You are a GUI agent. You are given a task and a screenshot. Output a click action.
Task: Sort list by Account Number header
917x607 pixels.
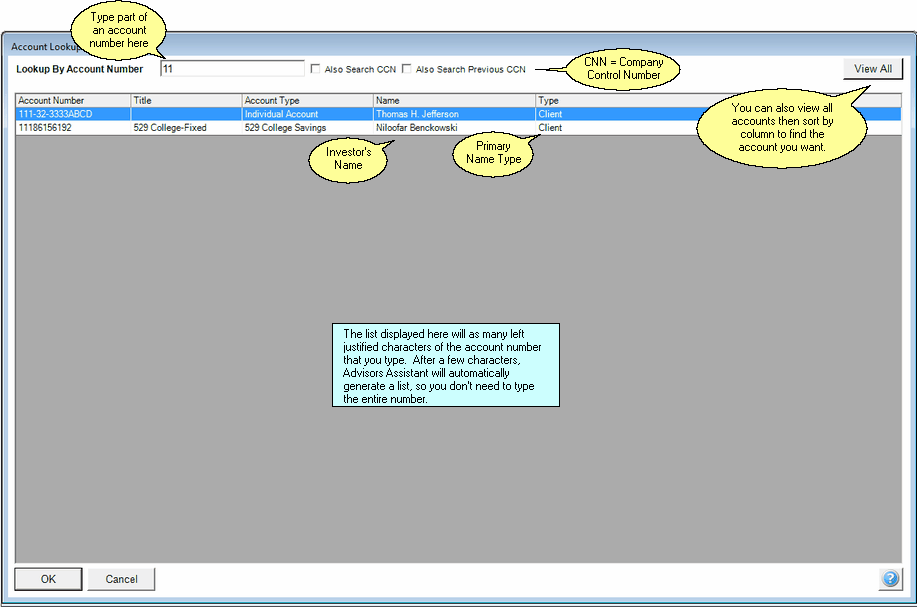coord(70,100)
